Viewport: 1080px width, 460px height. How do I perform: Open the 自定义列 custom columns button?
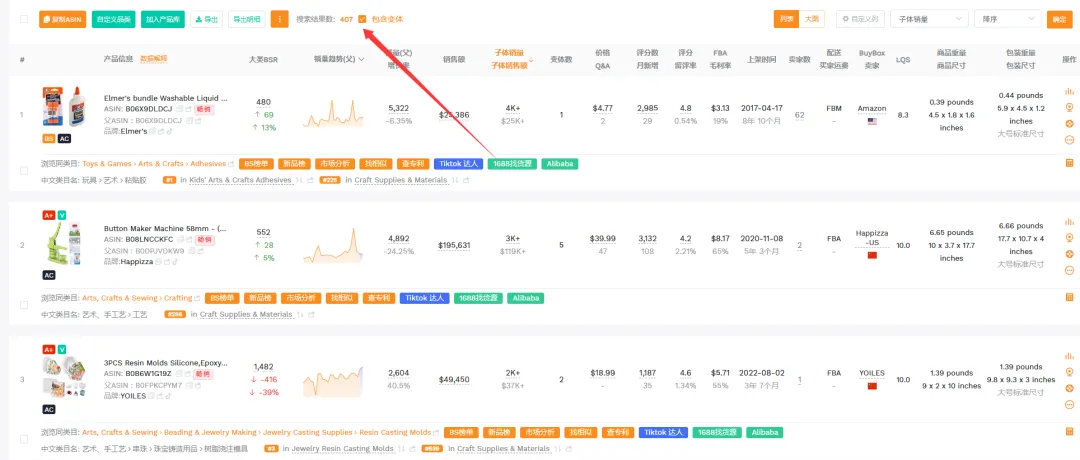(x=860, y=19)
